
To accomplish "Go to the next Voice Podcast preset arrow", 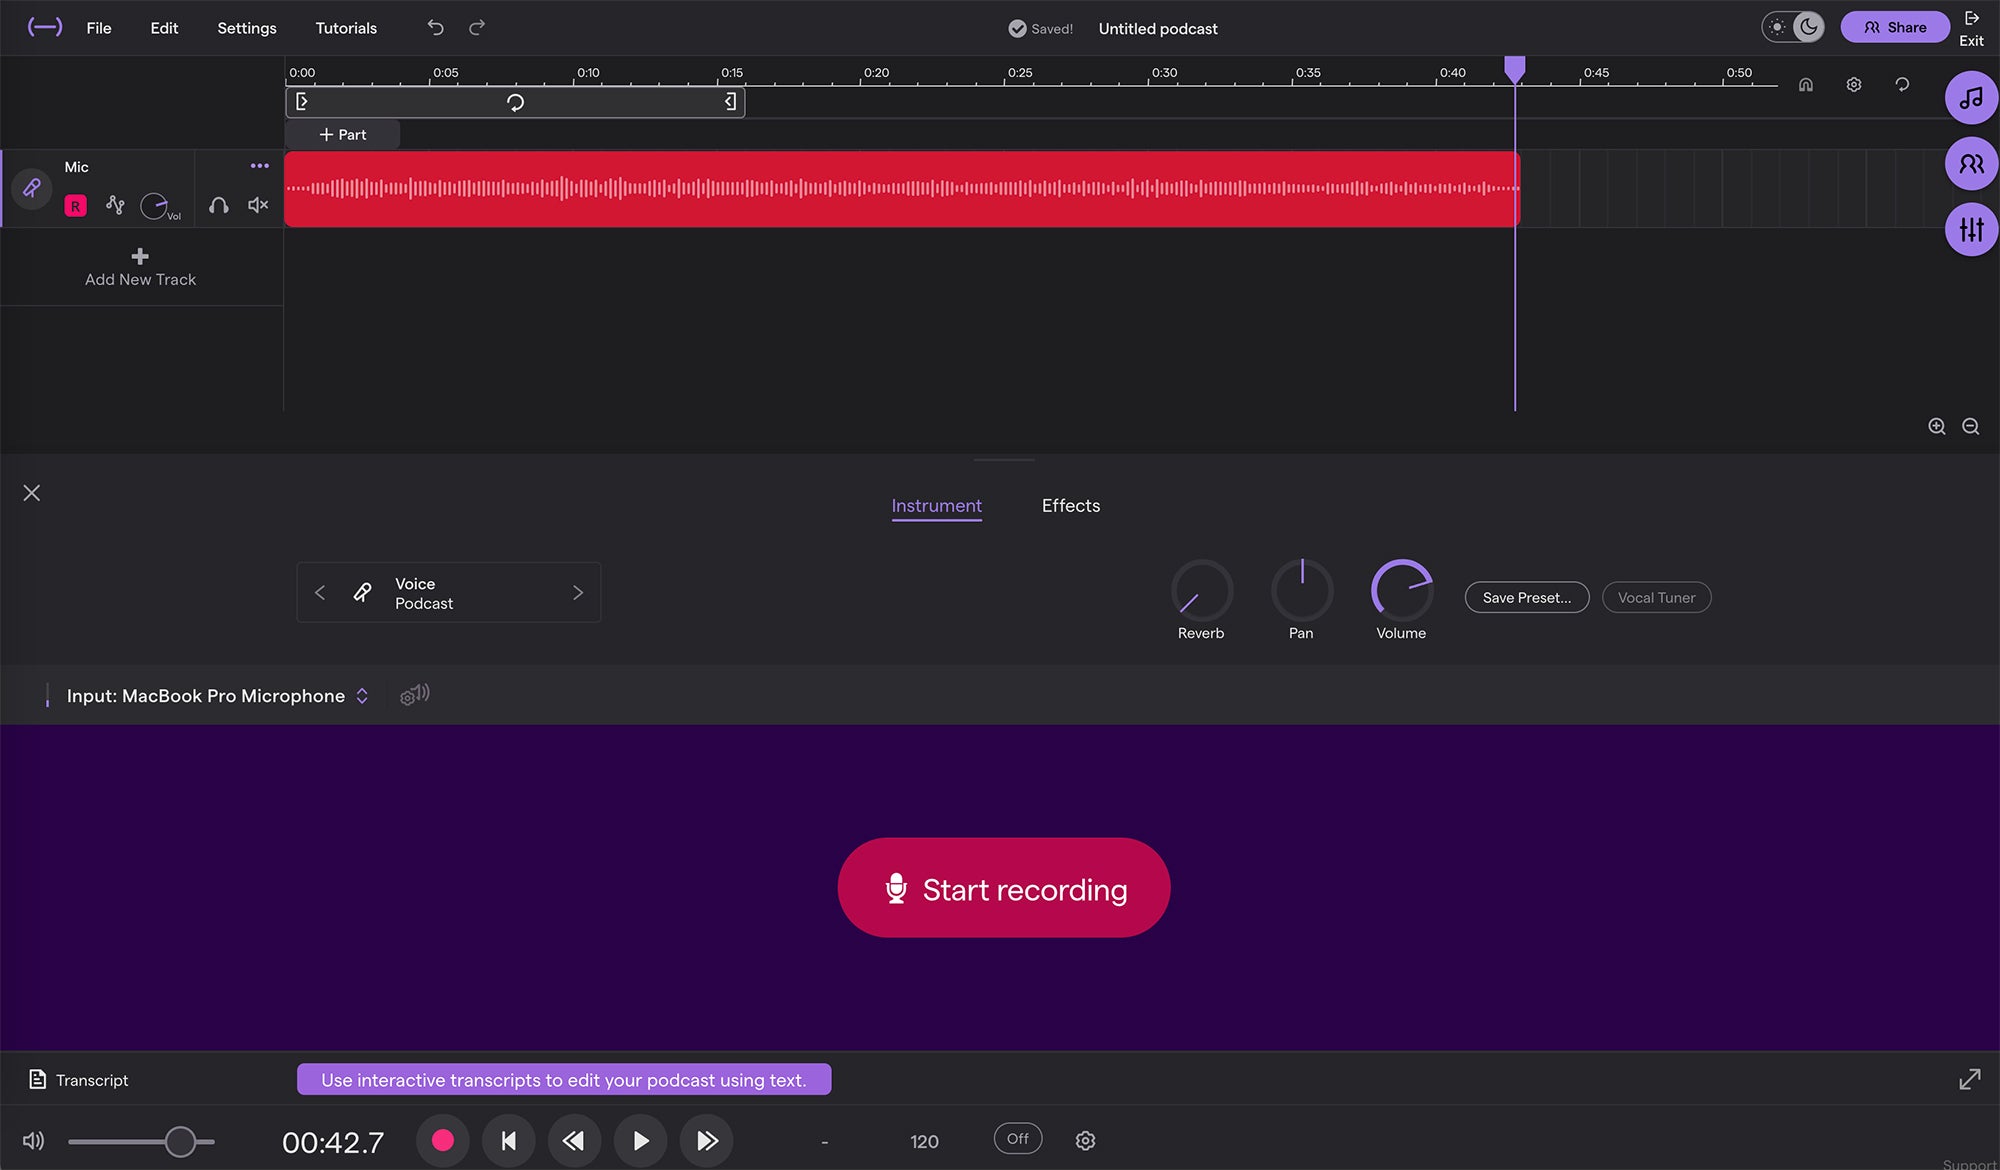I will [x=578, y=593].
